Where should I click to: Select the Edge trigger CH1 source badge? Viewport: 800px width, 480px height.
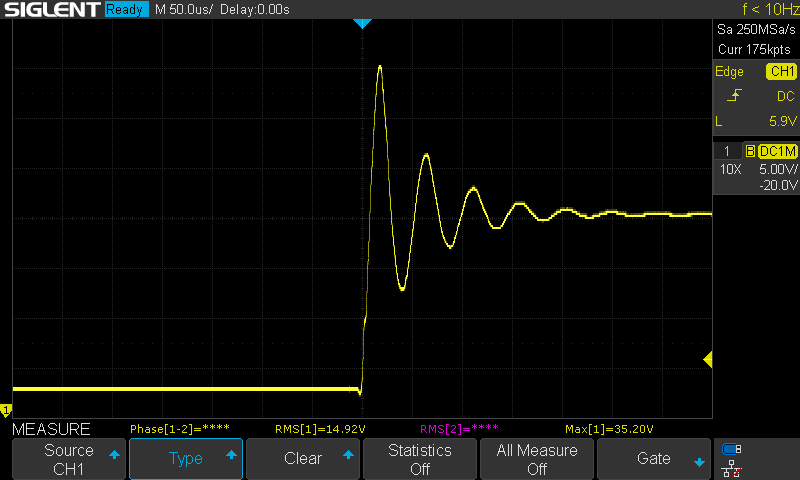pos(780,72)
